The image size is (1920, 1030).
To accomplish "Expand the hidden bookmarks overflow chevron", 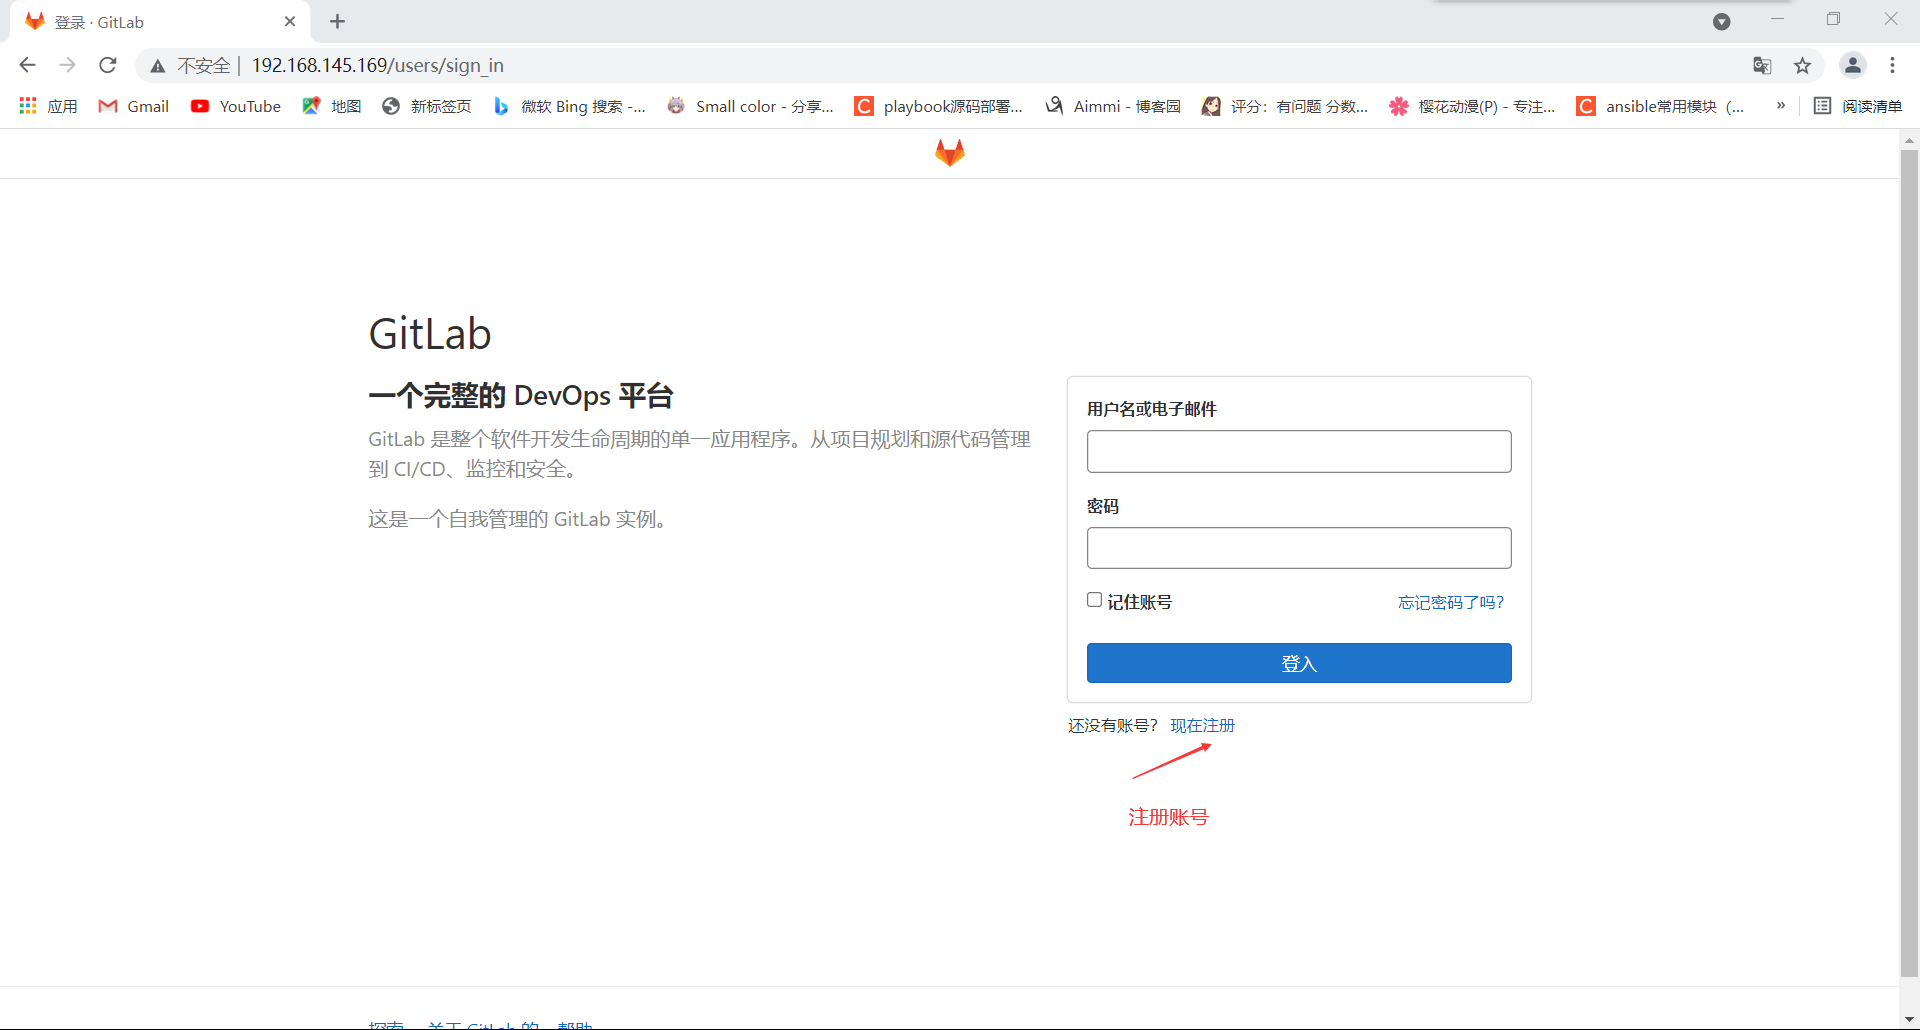I will tap(1781, 105).
